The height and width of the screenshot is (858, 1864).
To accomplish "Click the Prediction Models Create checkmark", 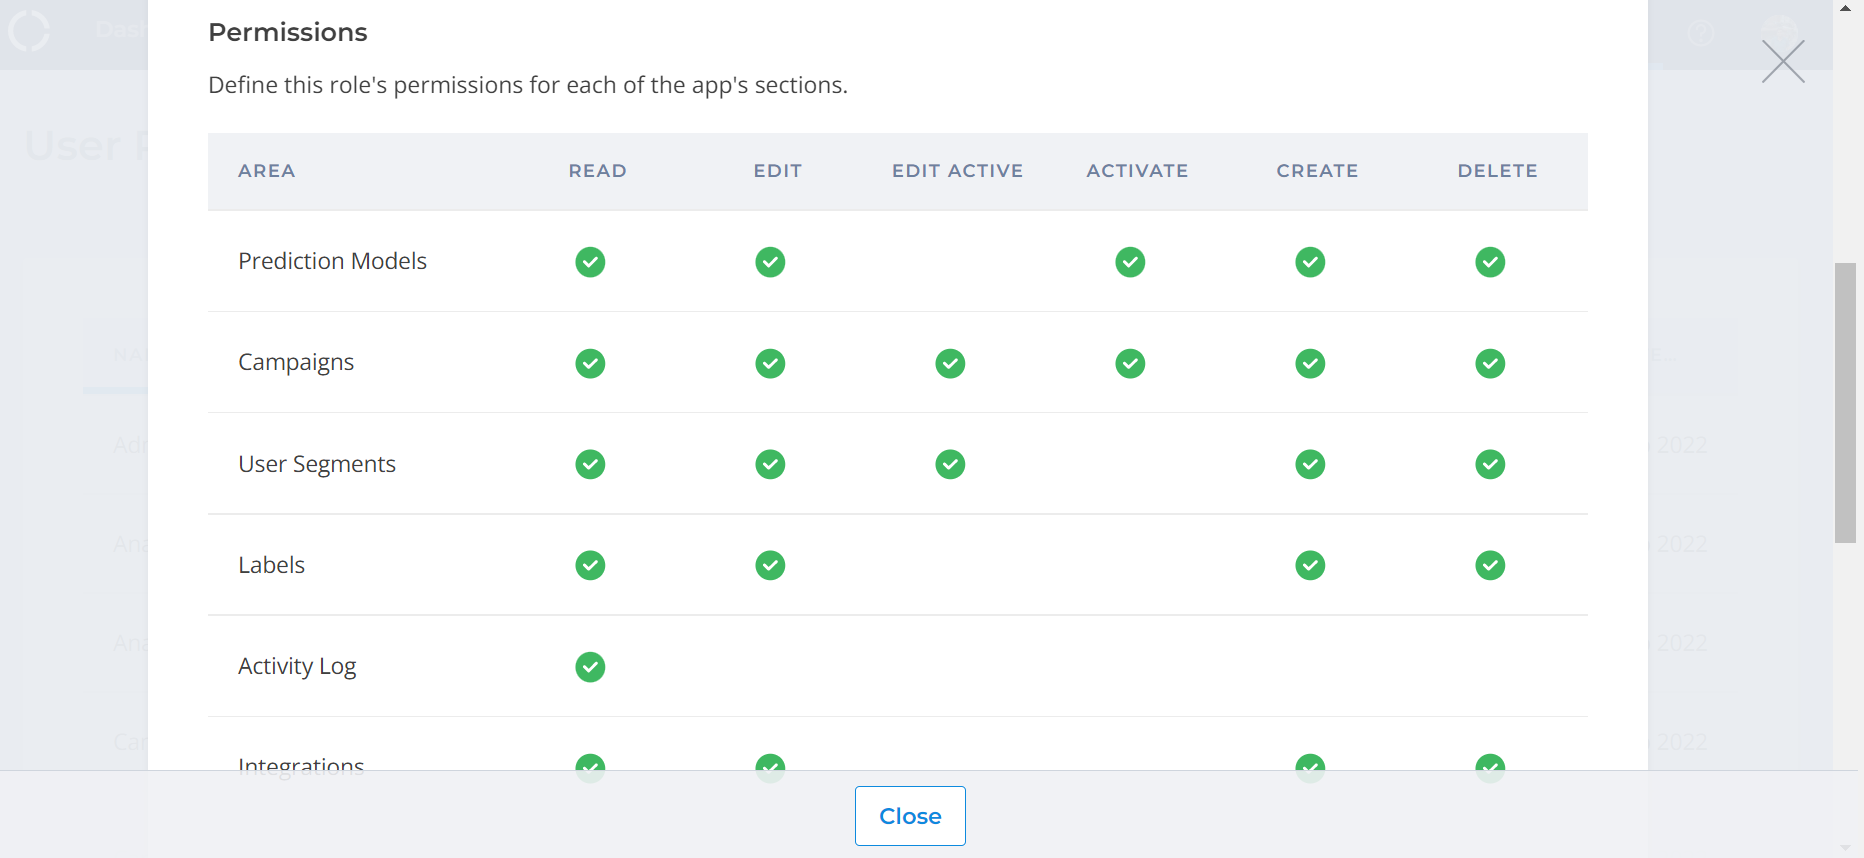I will click(1310, 262).
